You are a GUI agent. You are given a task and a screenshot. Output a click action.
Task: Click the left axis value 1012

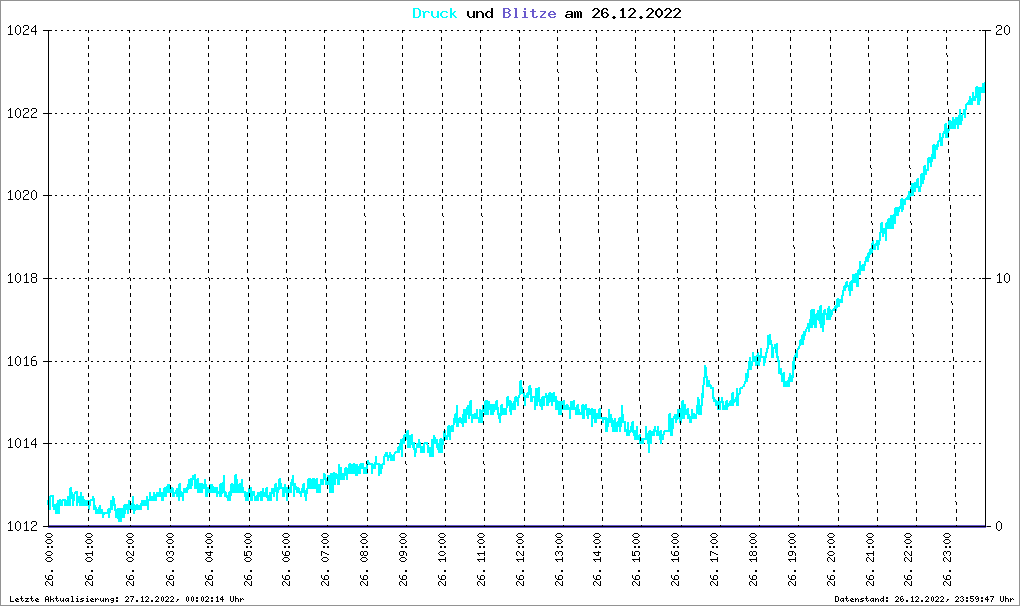point(22,526)
